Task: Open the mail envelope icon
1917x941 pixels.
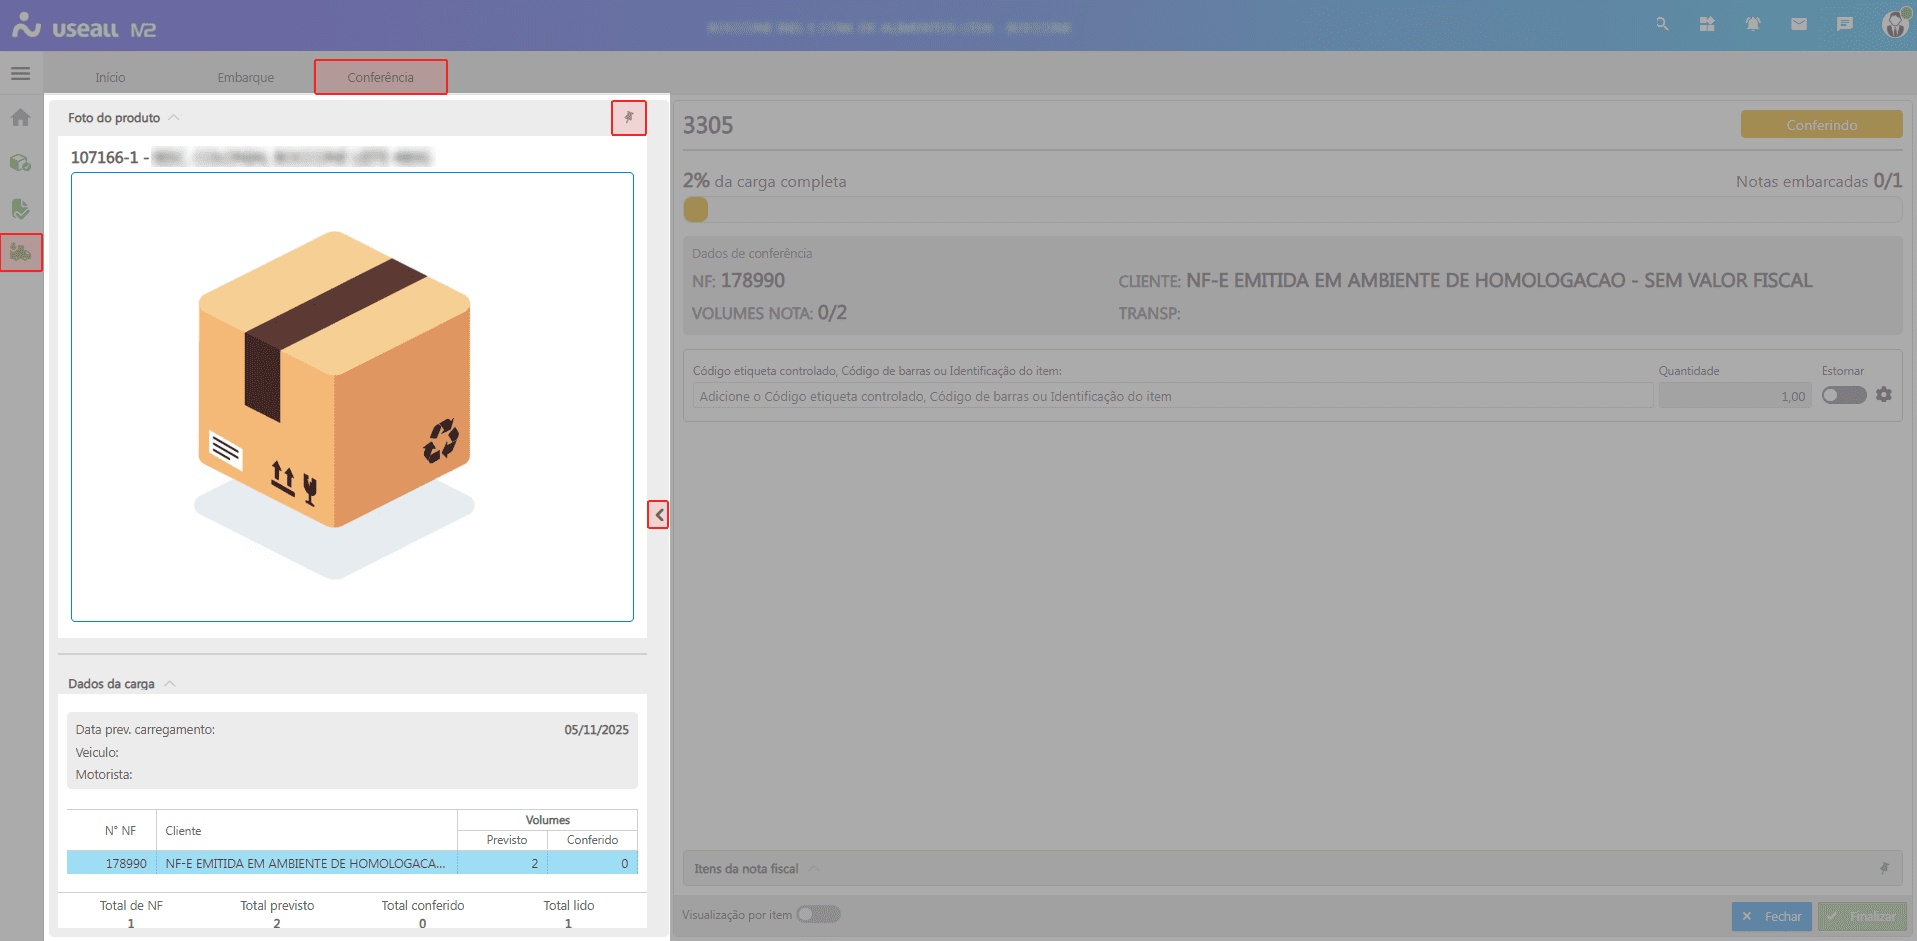Action: pyautogui.click(x=1799, y=24)
